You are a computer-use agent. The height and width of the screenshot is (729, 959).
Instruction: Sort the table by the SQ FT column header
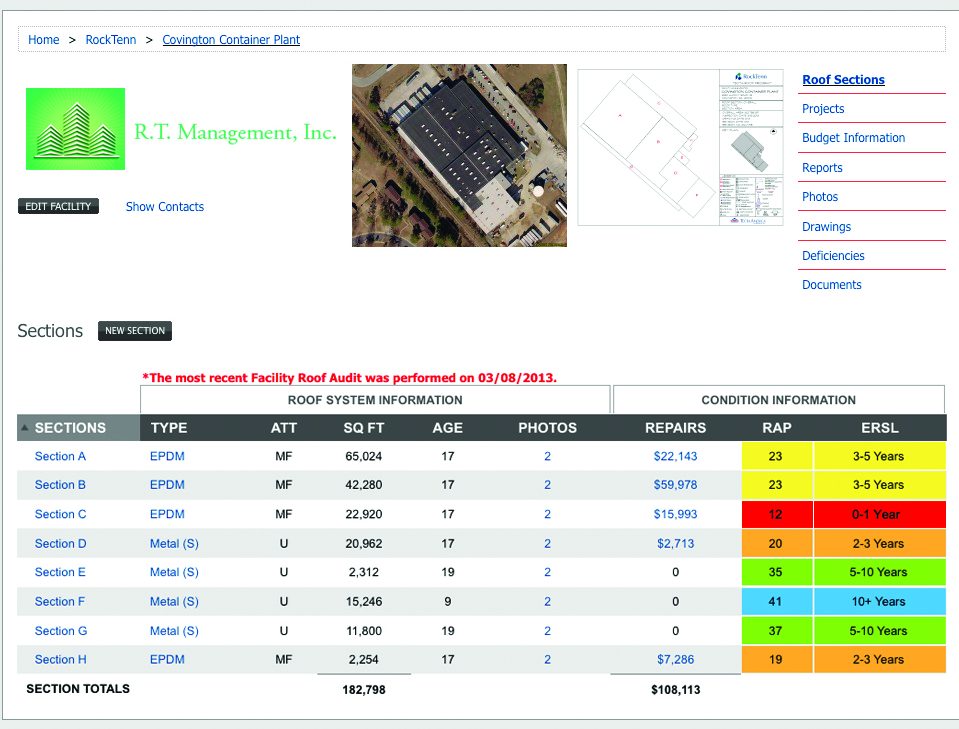(363, 428)
